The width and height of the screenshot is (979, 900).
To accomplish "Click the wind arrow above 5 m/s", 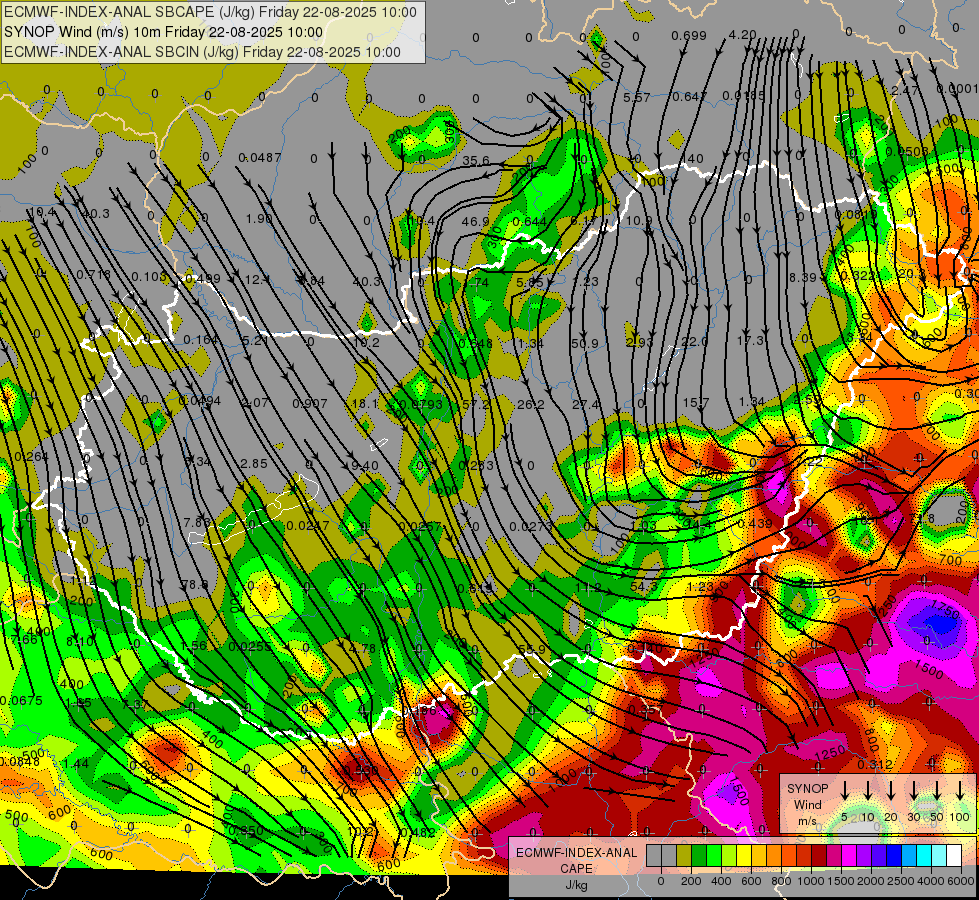I will pos(845,791).
